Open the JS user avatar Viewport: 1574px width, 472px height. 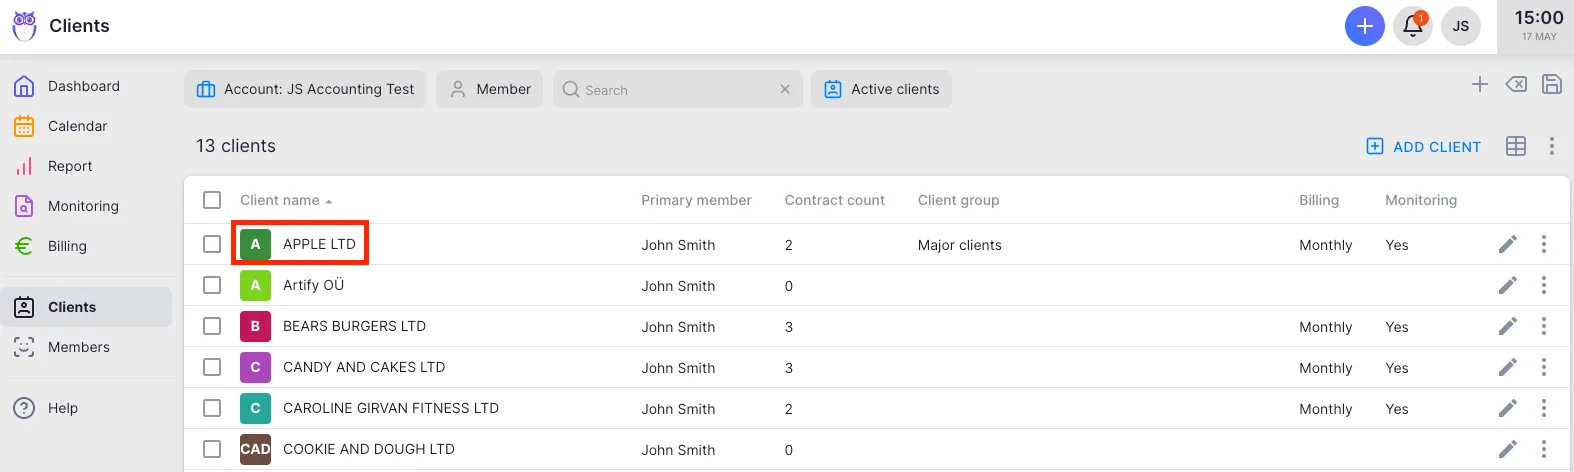pos(1460,26)
